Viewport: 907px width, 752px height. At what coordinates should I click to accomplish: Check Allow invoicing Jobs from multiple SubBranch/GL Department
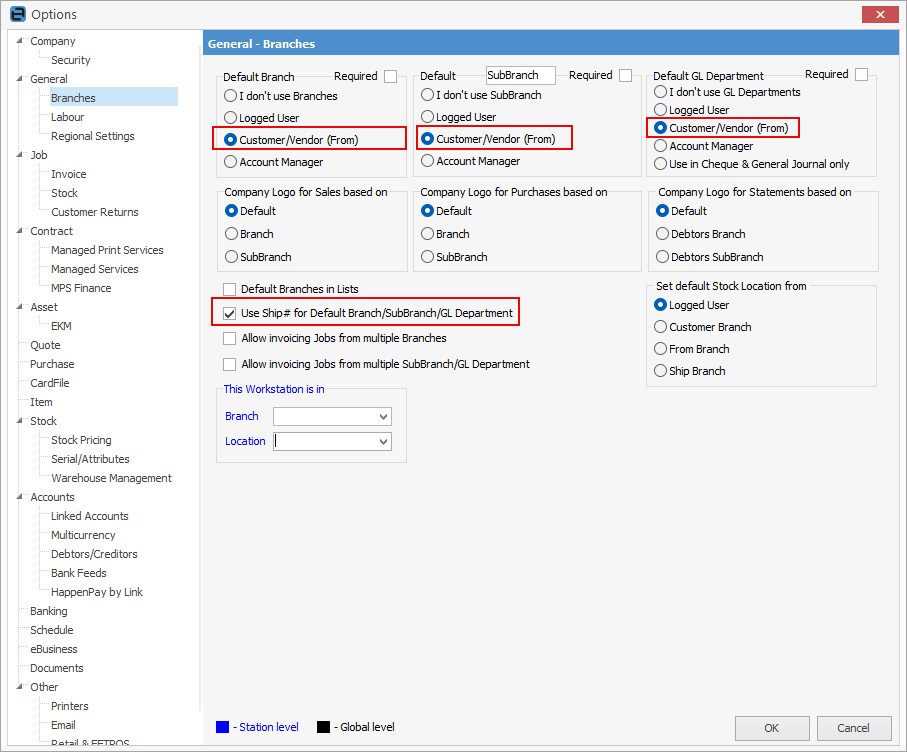coord(230,364)
